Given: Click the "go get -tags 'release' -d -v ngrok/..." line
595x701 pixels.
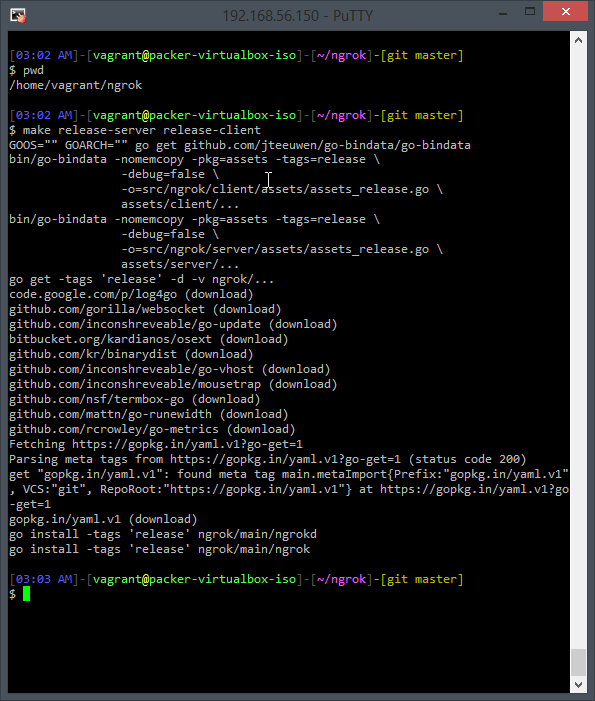Looking at the screenshot, I should tap(141, 279).
